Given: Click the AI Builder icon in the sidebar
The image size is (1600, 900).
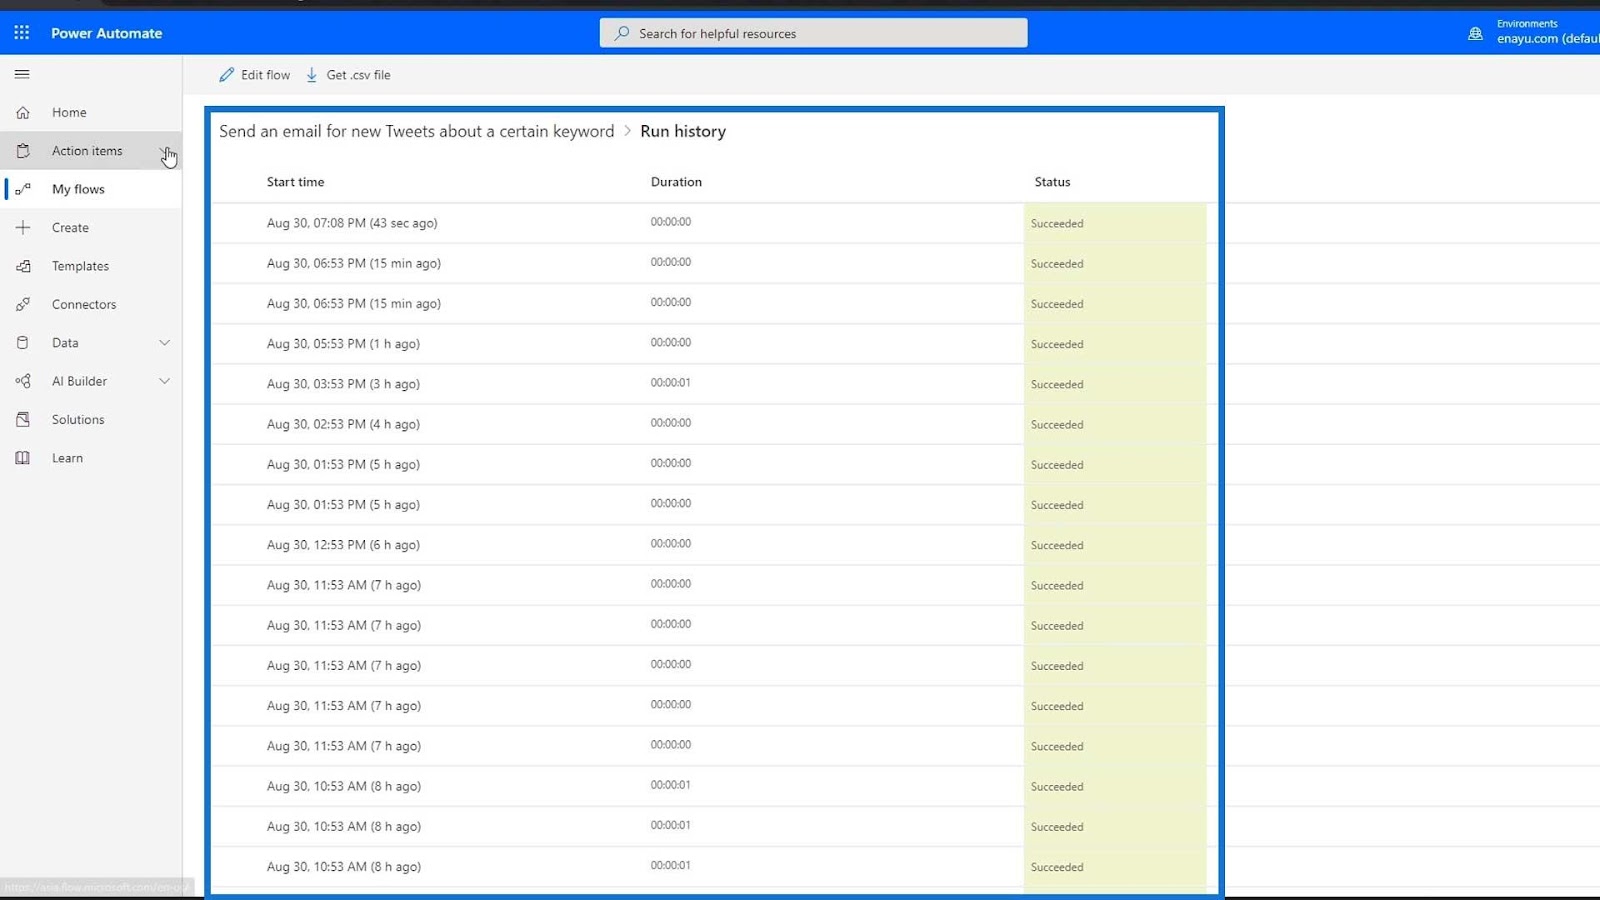Looking at the screenshot, I should tap(23, 381).
